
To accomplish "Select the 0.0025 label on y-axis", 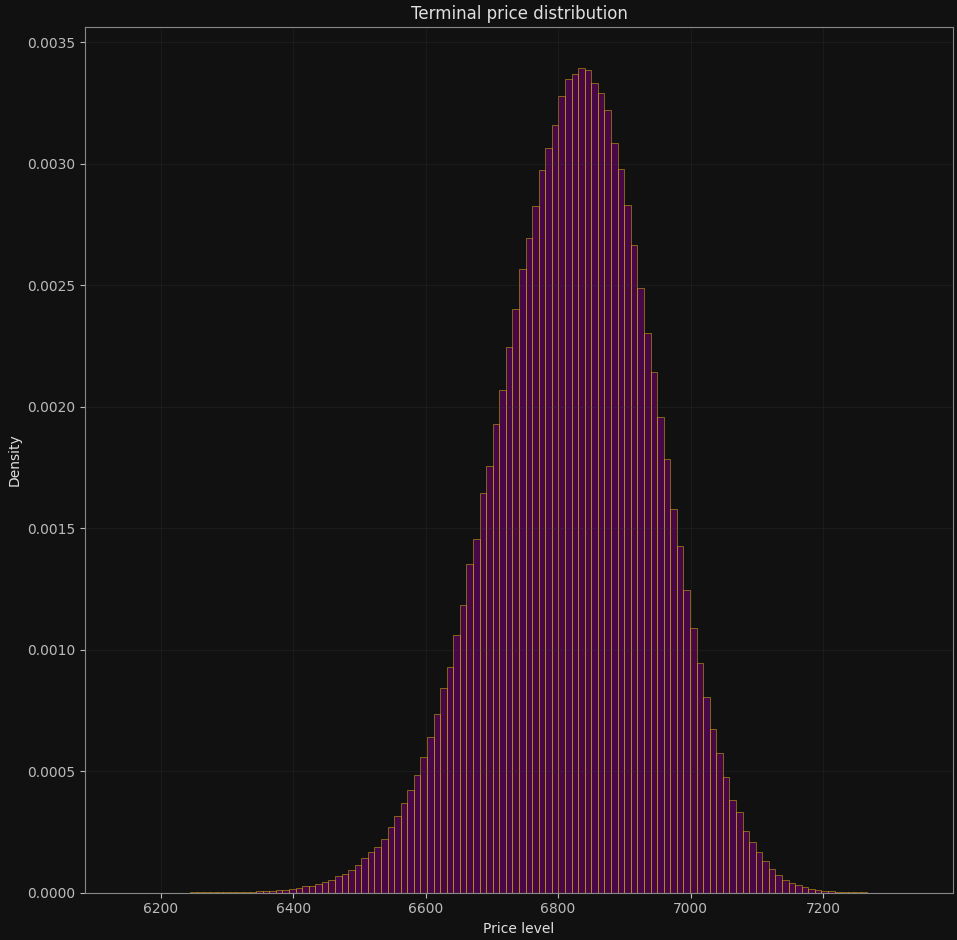I will click(50, 280).
